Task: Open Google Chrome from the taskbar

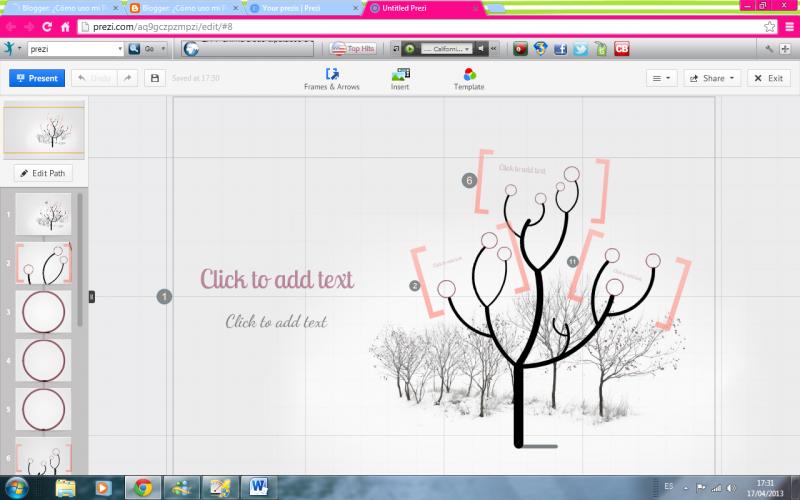Action: pos(143,487)
